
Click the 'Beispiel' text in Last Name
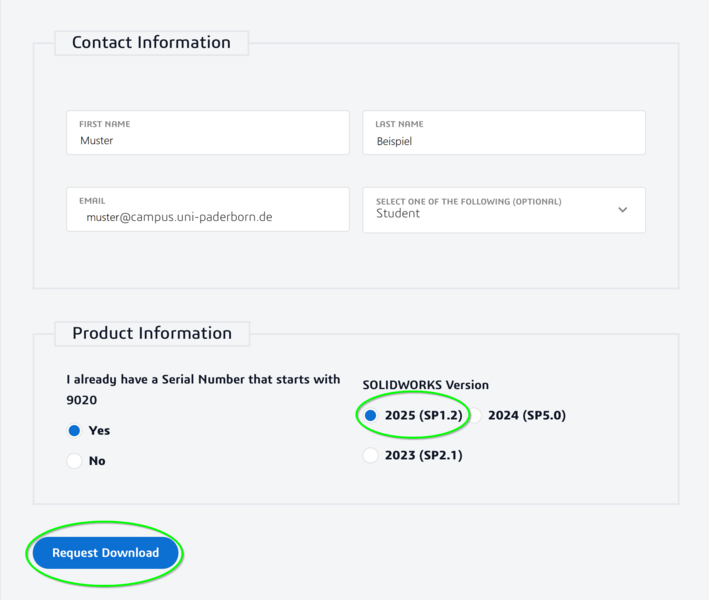coord(394,142)
